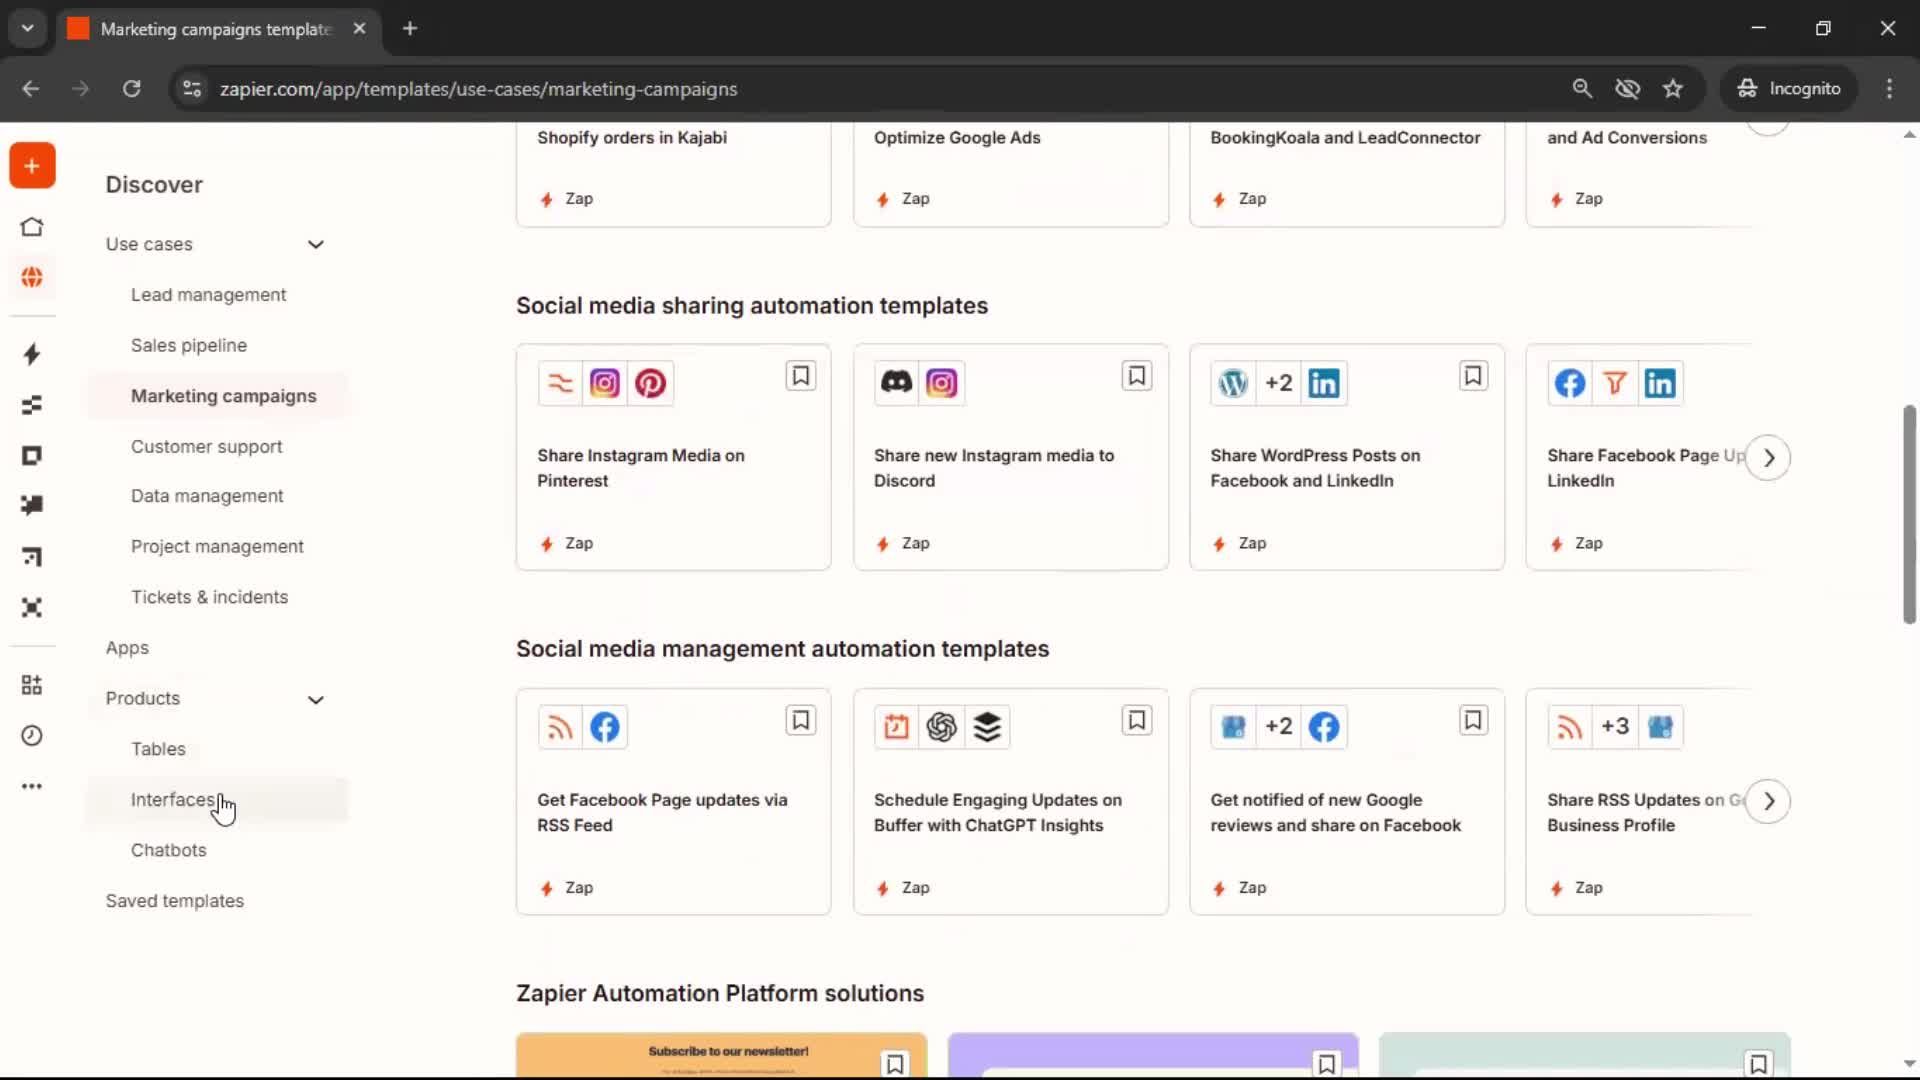Open Customer support use case
Image resolution: width=1920 pixels, height=1080 pixels.
click(x=206, y=447)
